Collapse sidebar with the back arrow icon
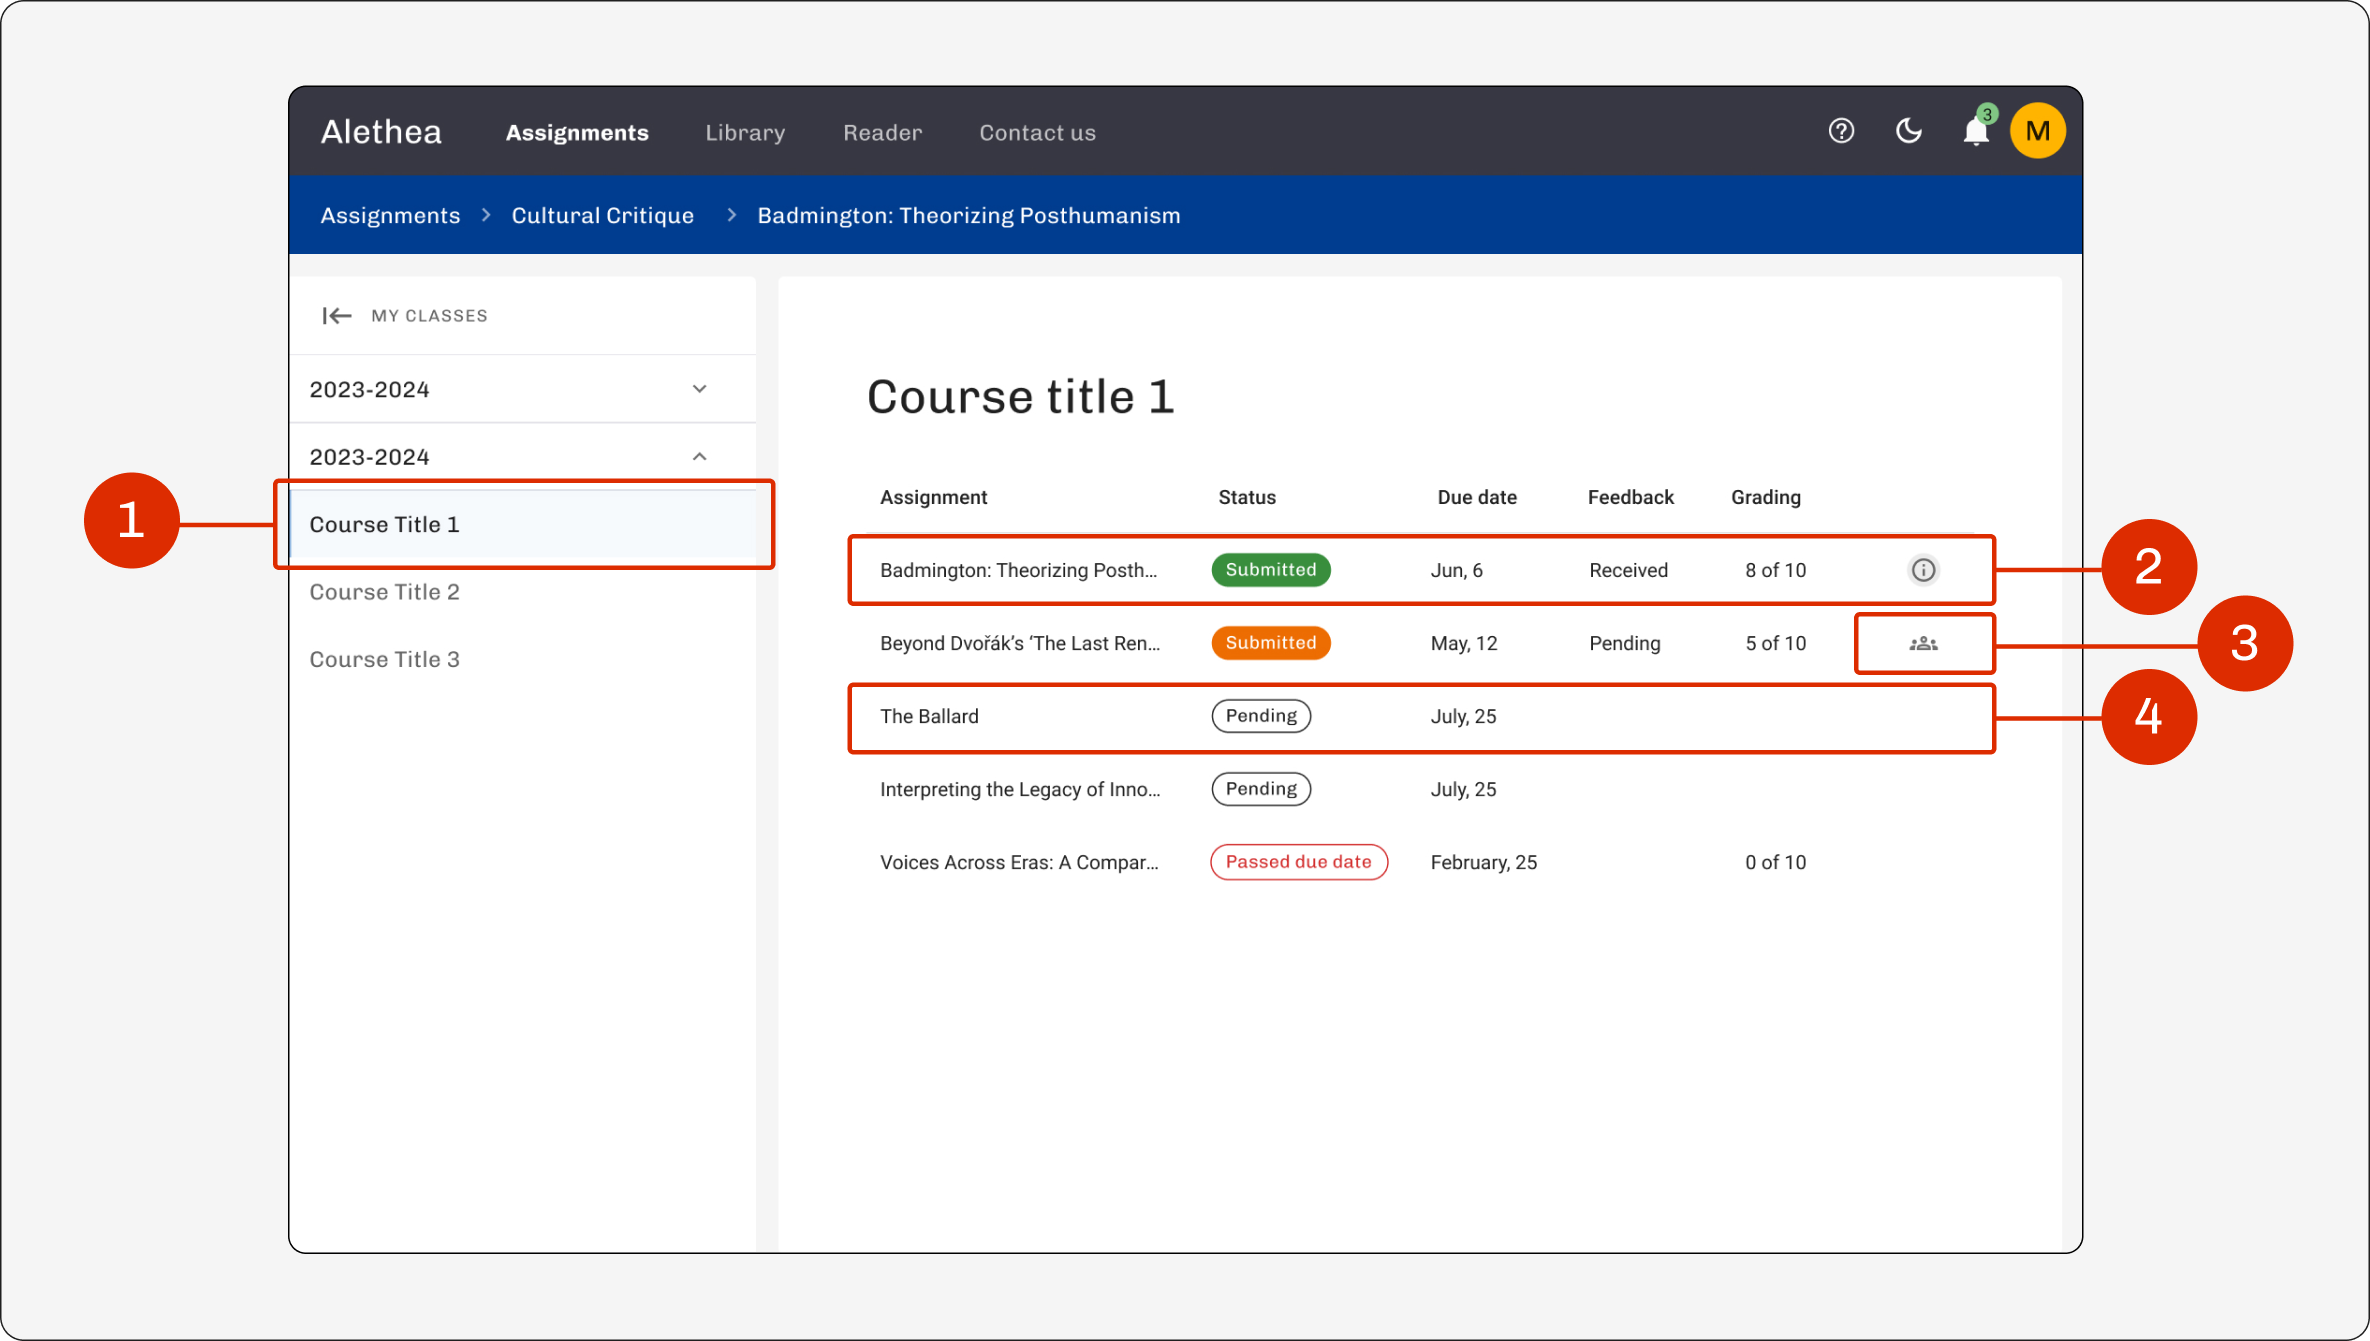2370x1341 pixels. 337,316
